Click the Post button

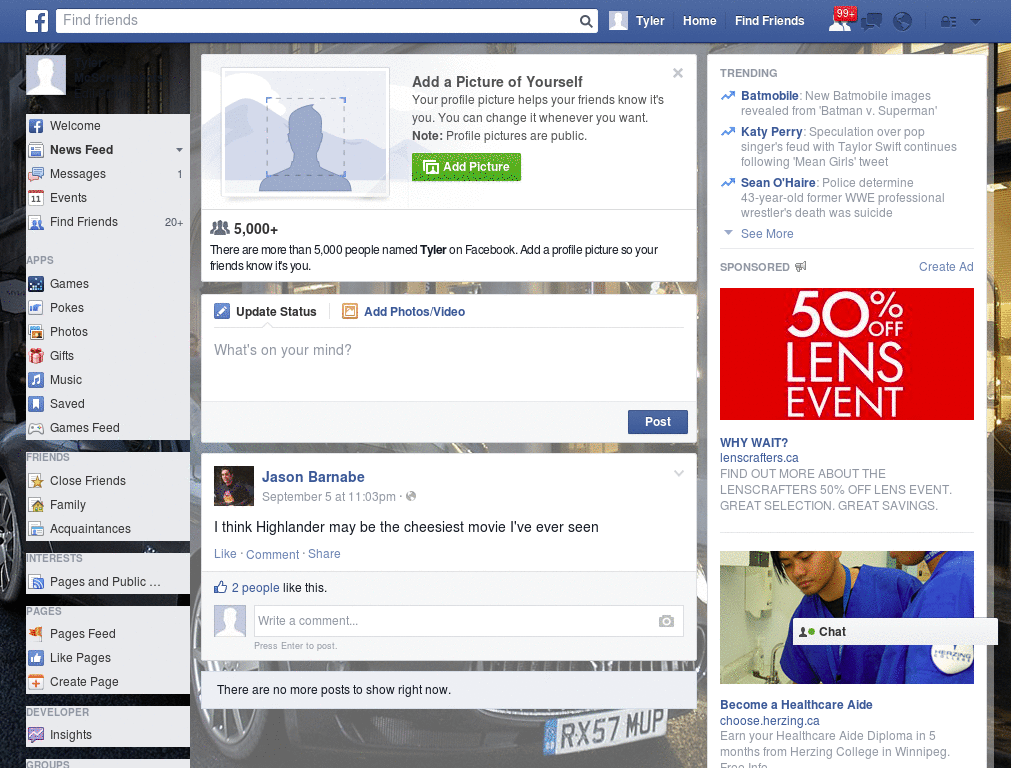click(x=658, y=422)
